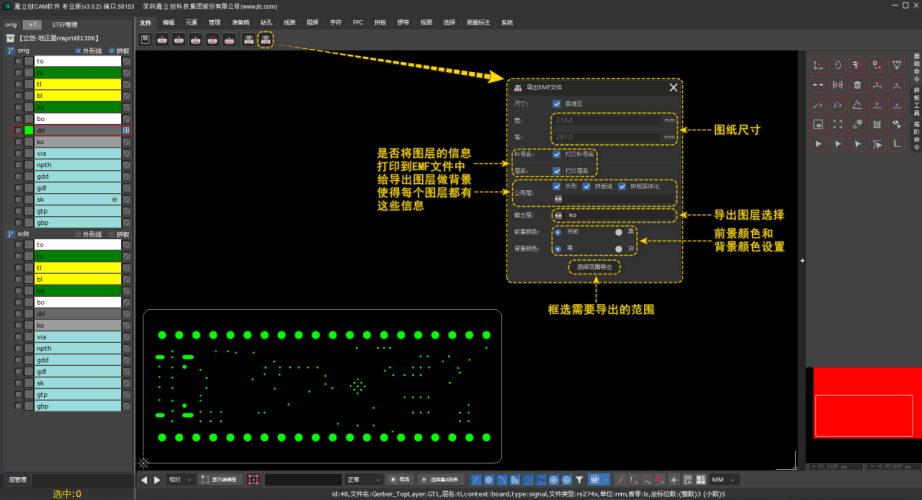Click the layer picker icon in the 公用层 row
The width and height of the screenshot is (922, 500).
(558, 199)
